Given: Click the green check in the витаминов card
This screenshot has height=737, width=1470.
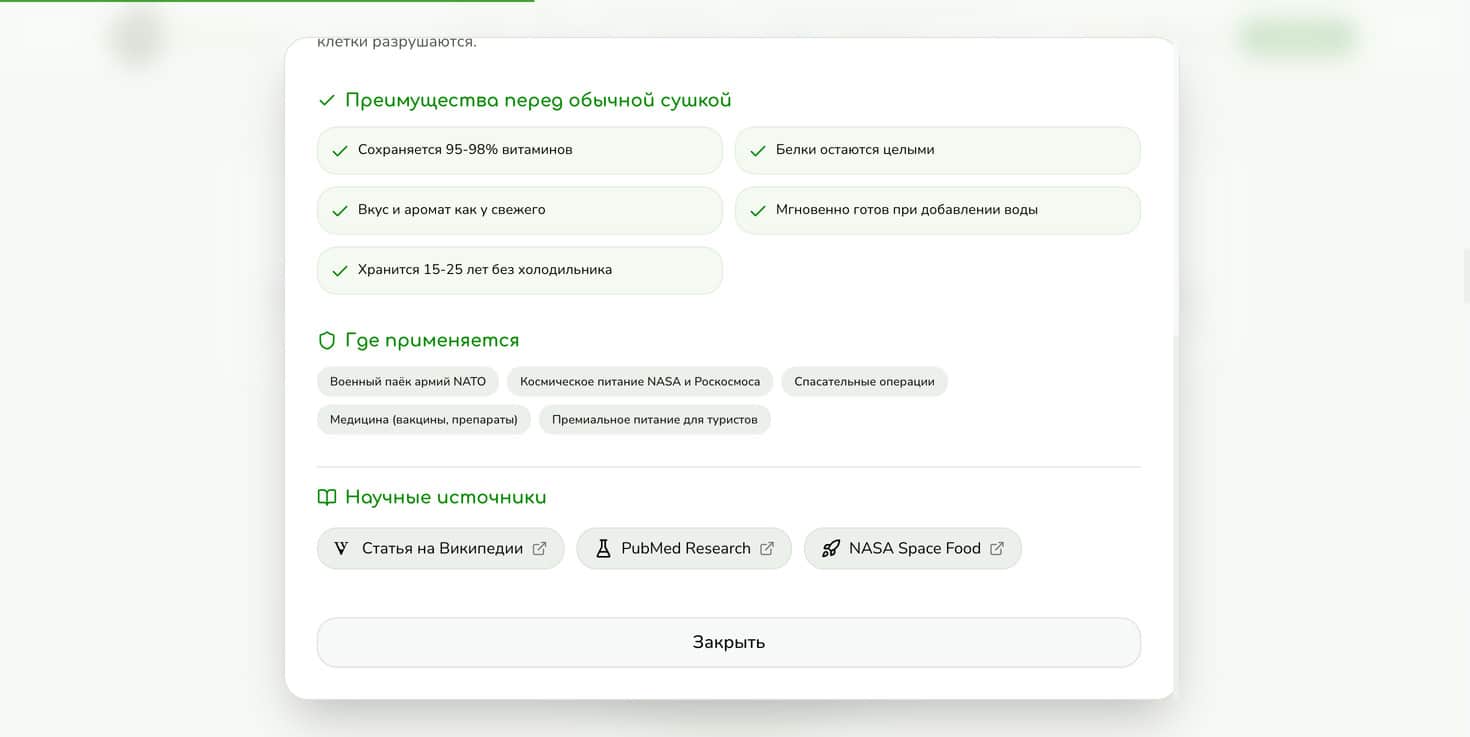Looking at the screenshot, I should pyautogui.click(x=339, y=150).
